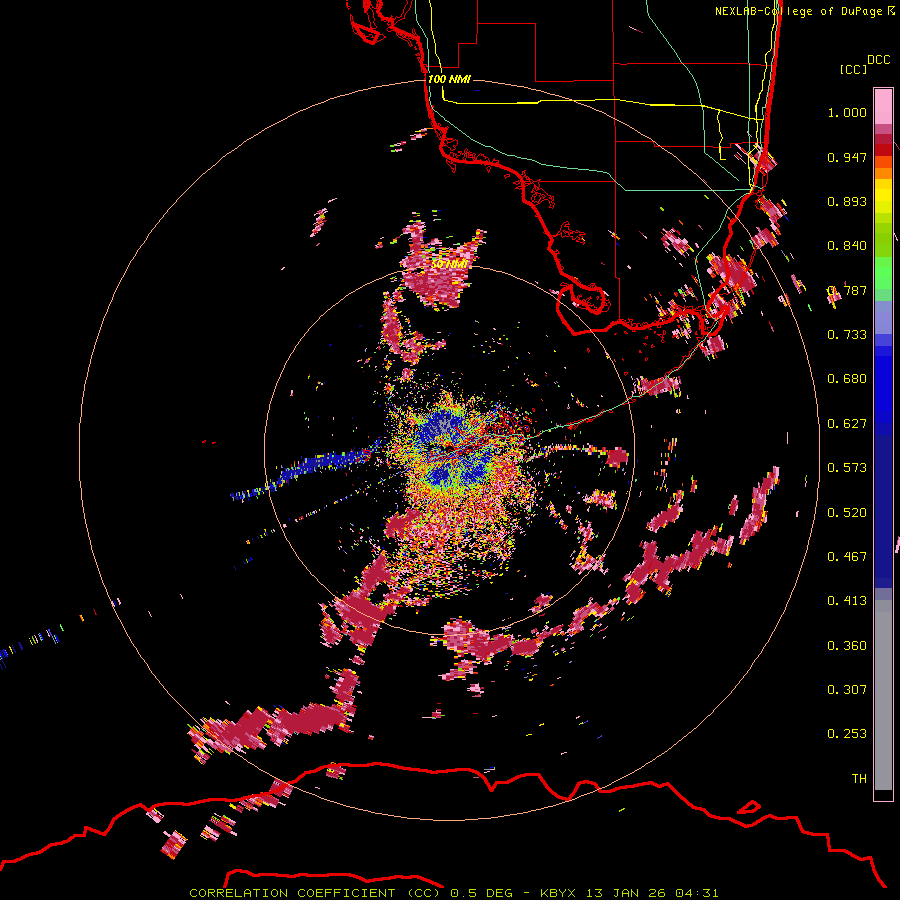Select the 0.520 scale value
900x900 pixels.
847,513
